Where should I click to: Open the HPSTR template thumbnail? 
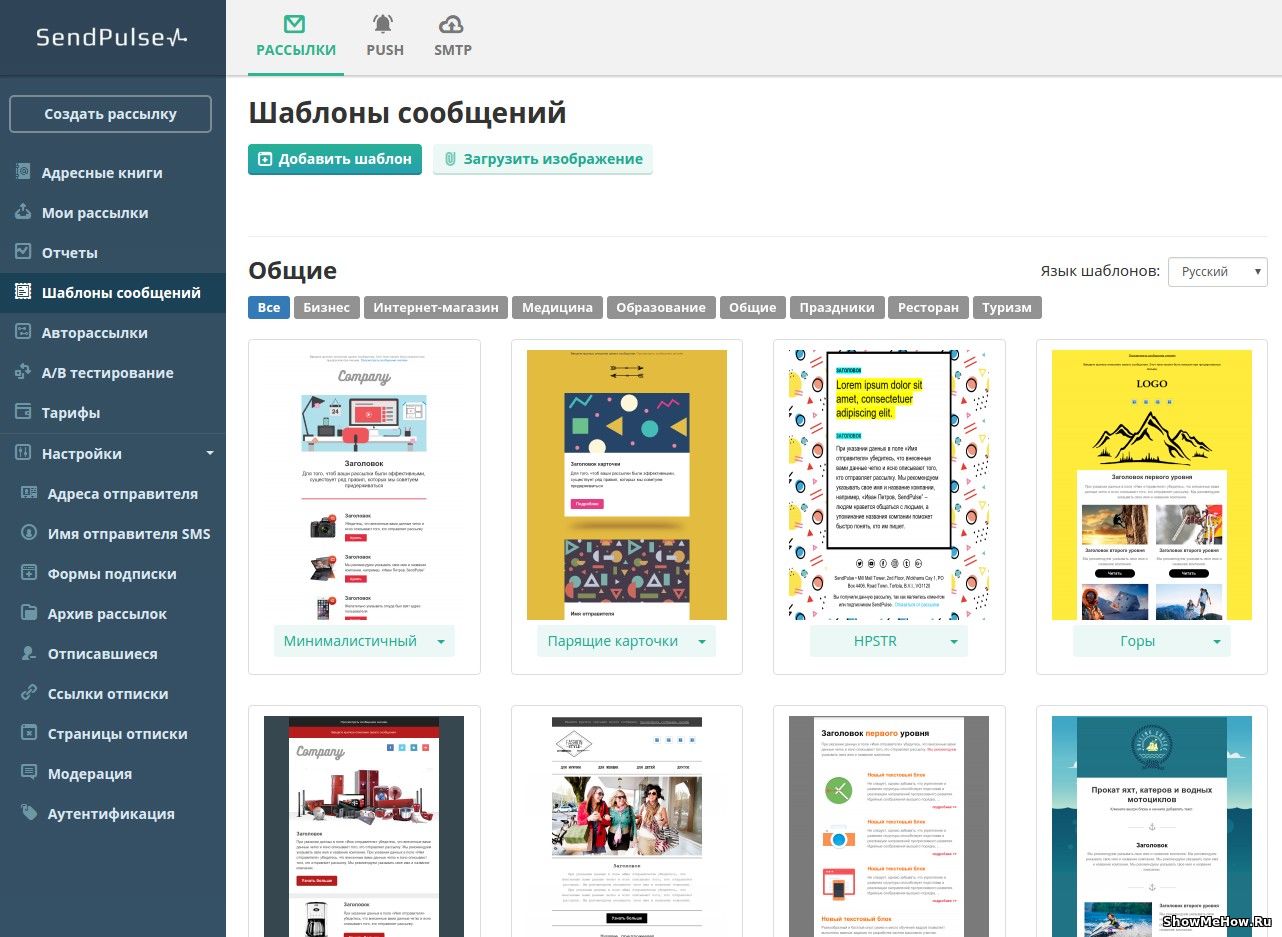click(889, 485)
